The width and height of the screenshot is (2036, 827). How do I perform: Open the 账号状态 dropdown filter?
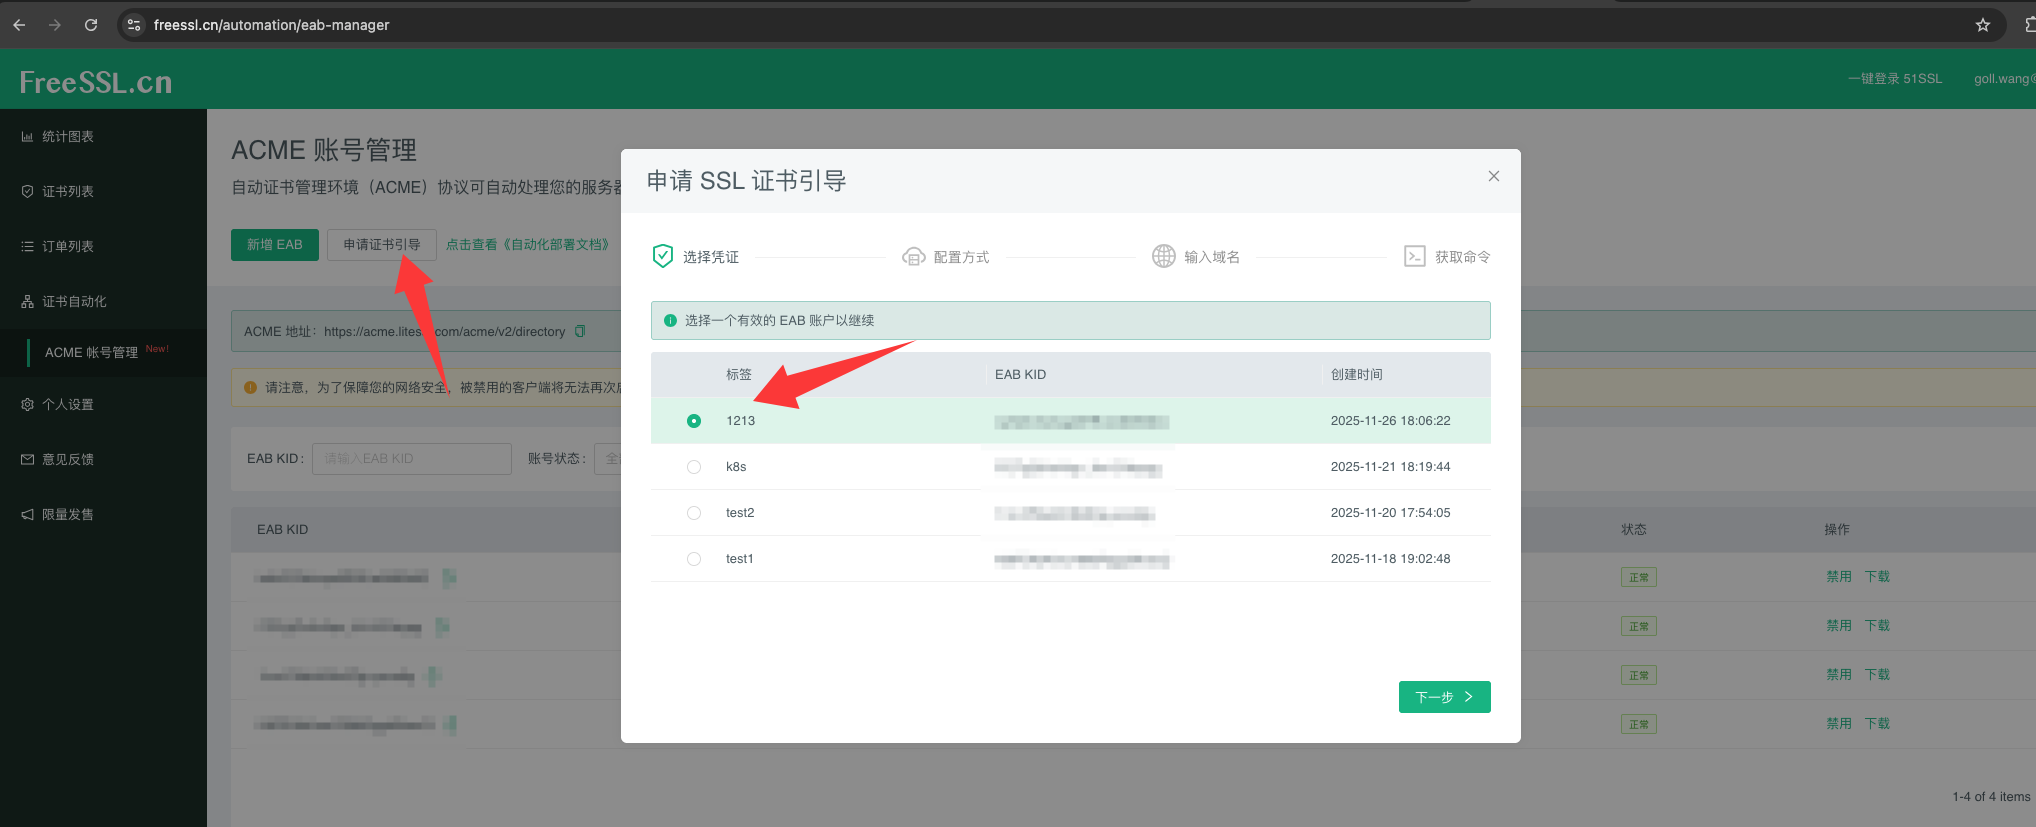607,459
